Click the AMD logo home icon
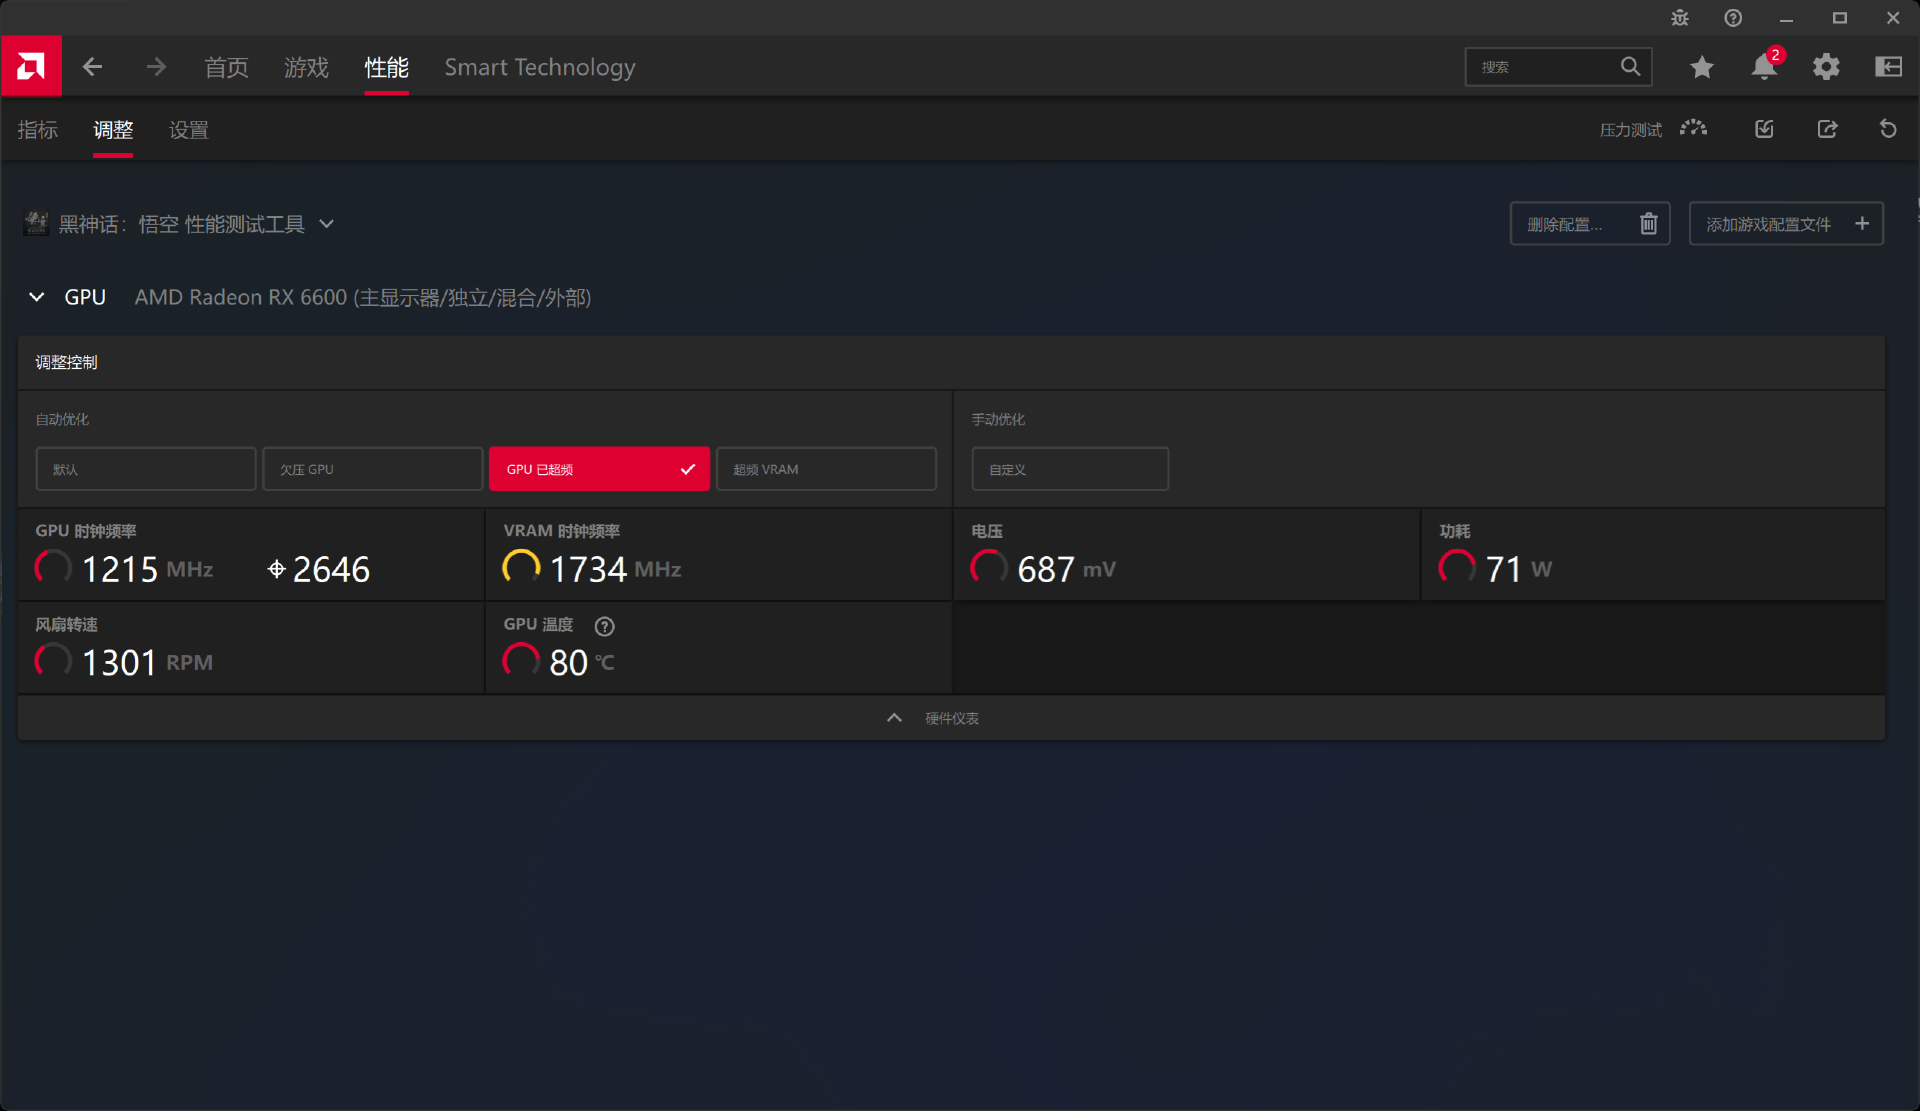Screen dimensions: 1920x1111 click(x=31, y=66)
